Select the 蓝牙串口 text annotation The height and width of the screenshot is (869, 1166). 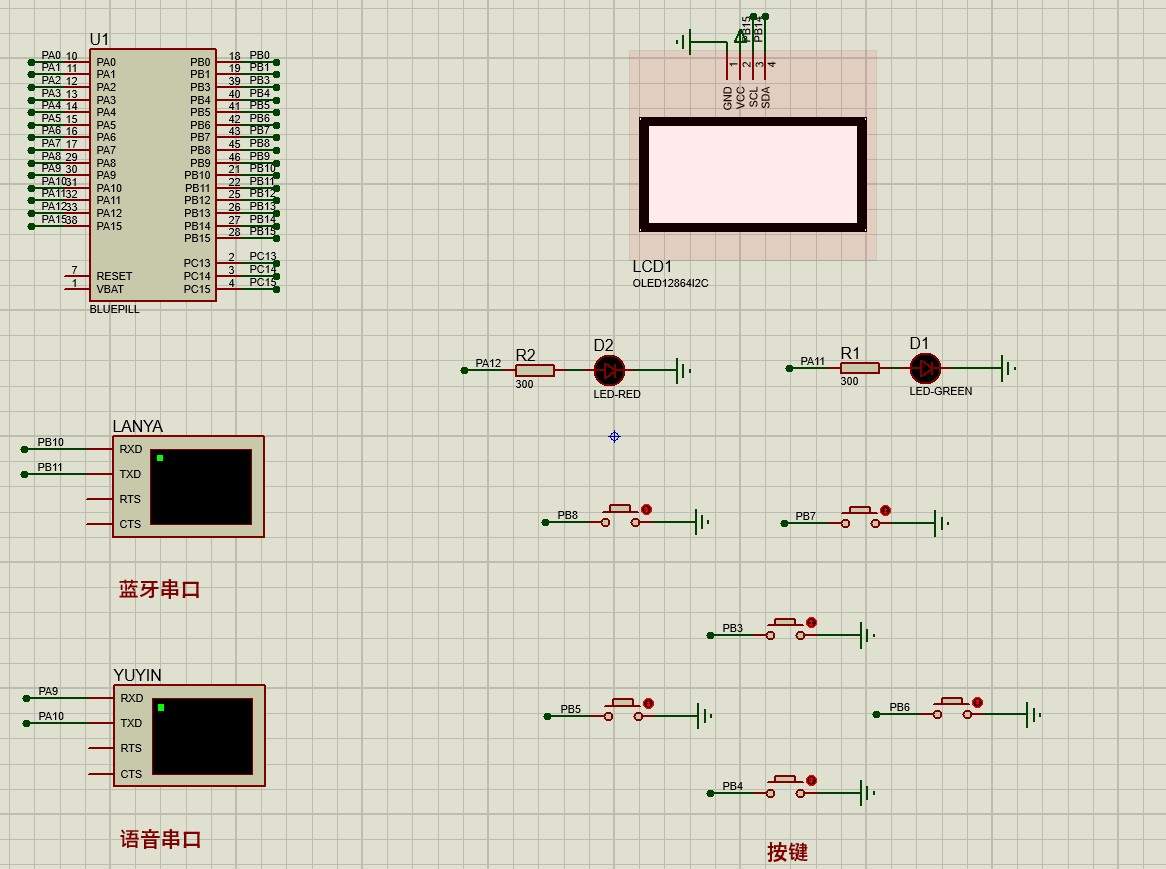coord(159,589)
